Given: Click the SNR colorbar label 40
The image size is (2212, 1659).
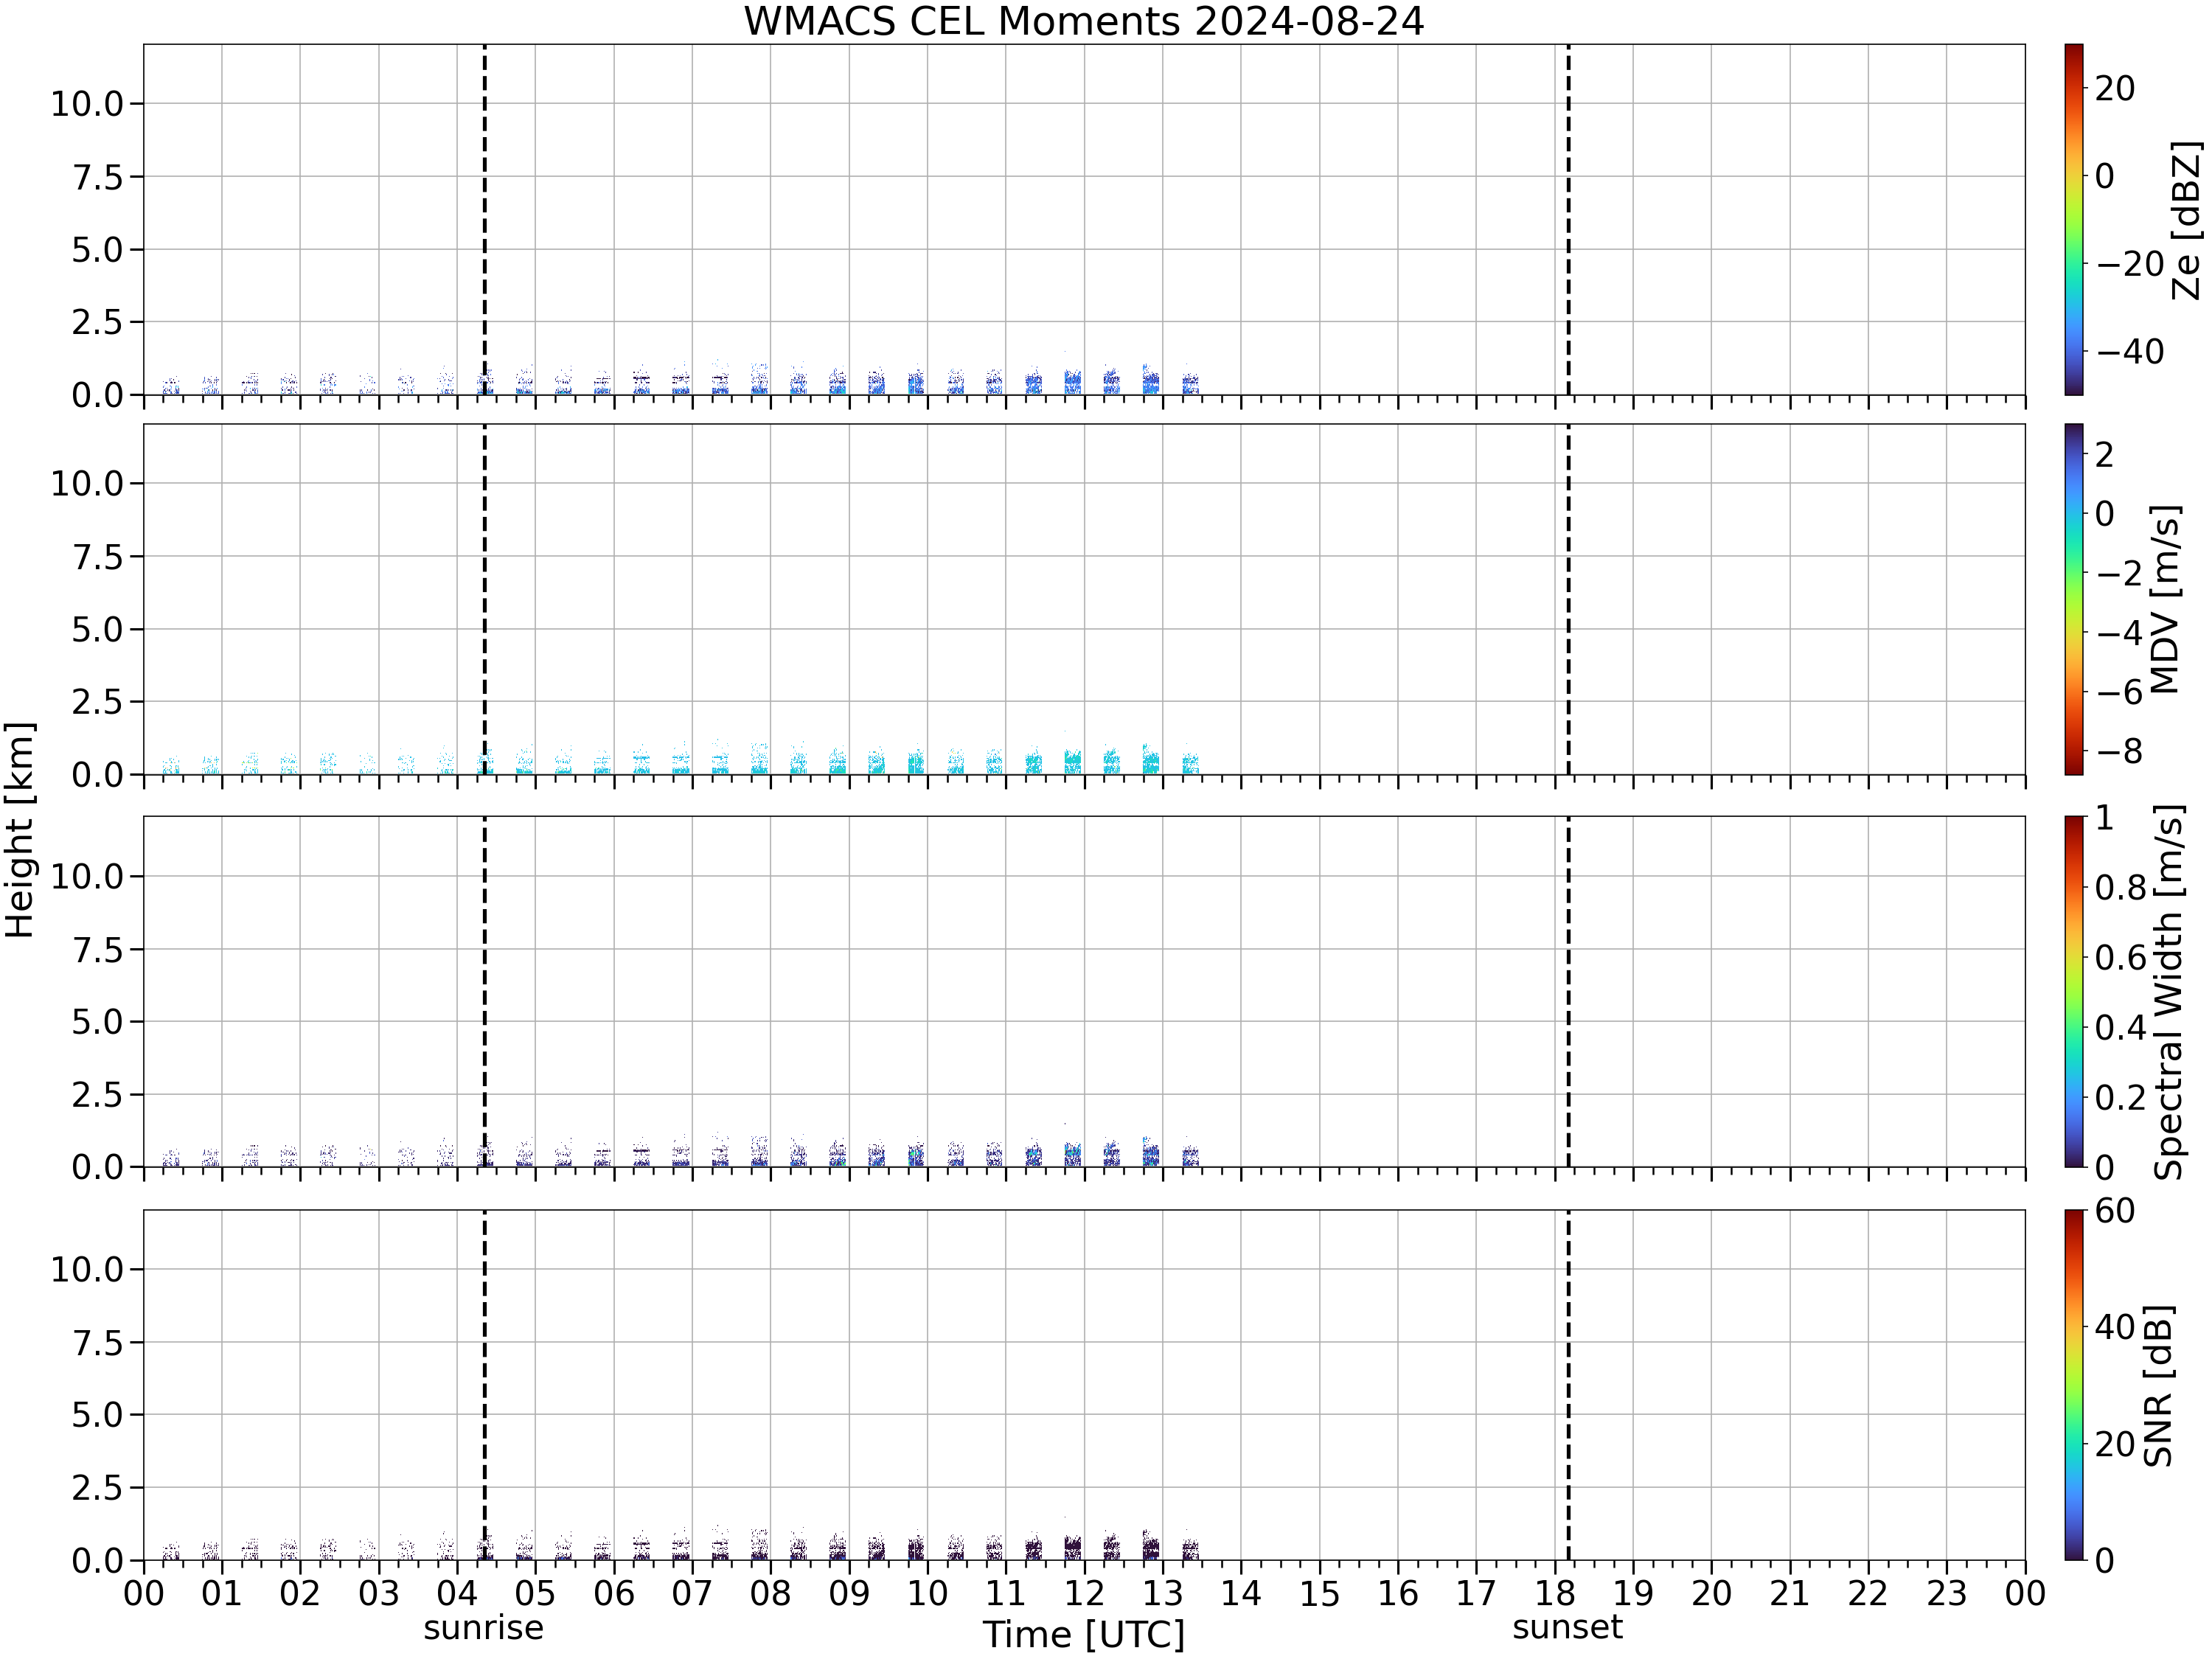Looking at the screenshot, I should tap(2115, 1326).
